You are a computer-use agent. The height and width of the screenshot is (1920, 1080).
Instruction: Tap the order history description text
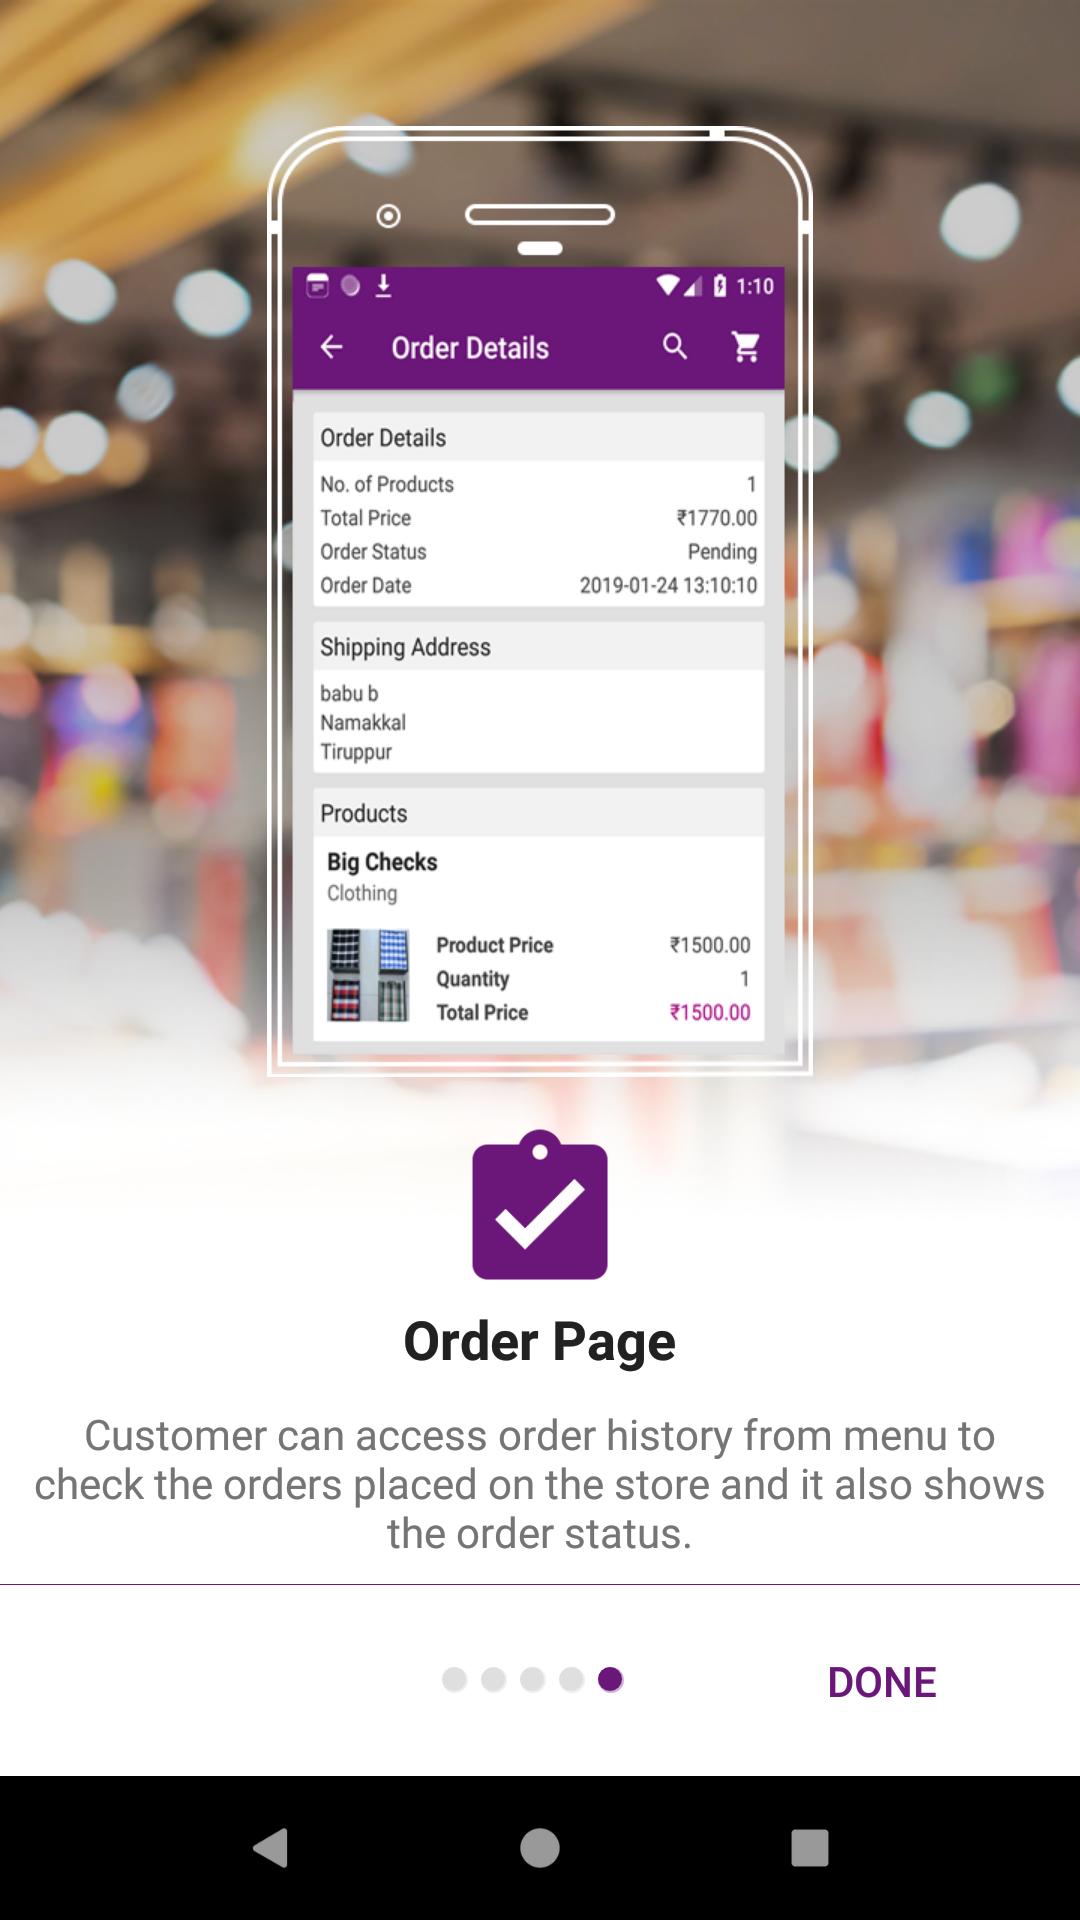click(540, 1484)
